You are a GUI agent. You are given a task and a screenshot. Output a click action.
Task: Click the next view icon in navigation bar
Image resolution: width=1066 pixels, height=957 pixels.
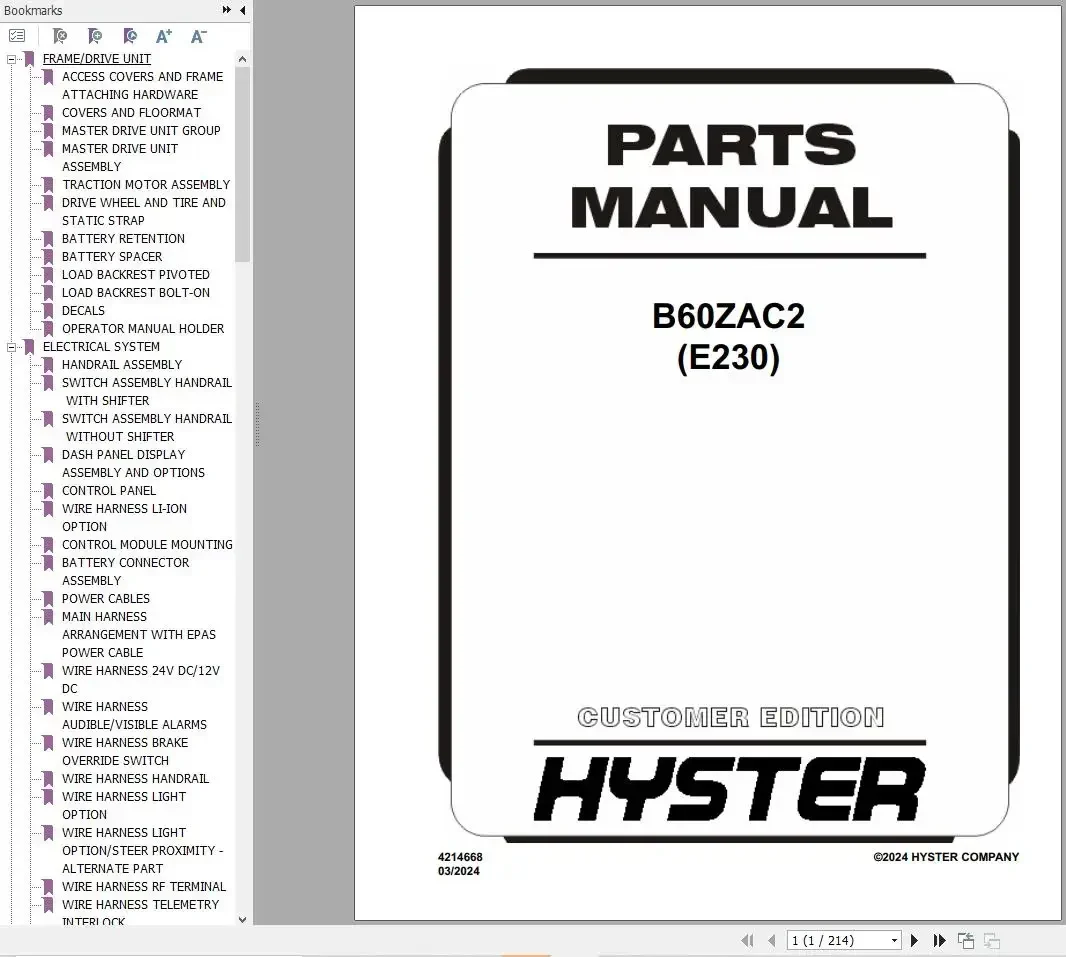click(x=990, y=940)
